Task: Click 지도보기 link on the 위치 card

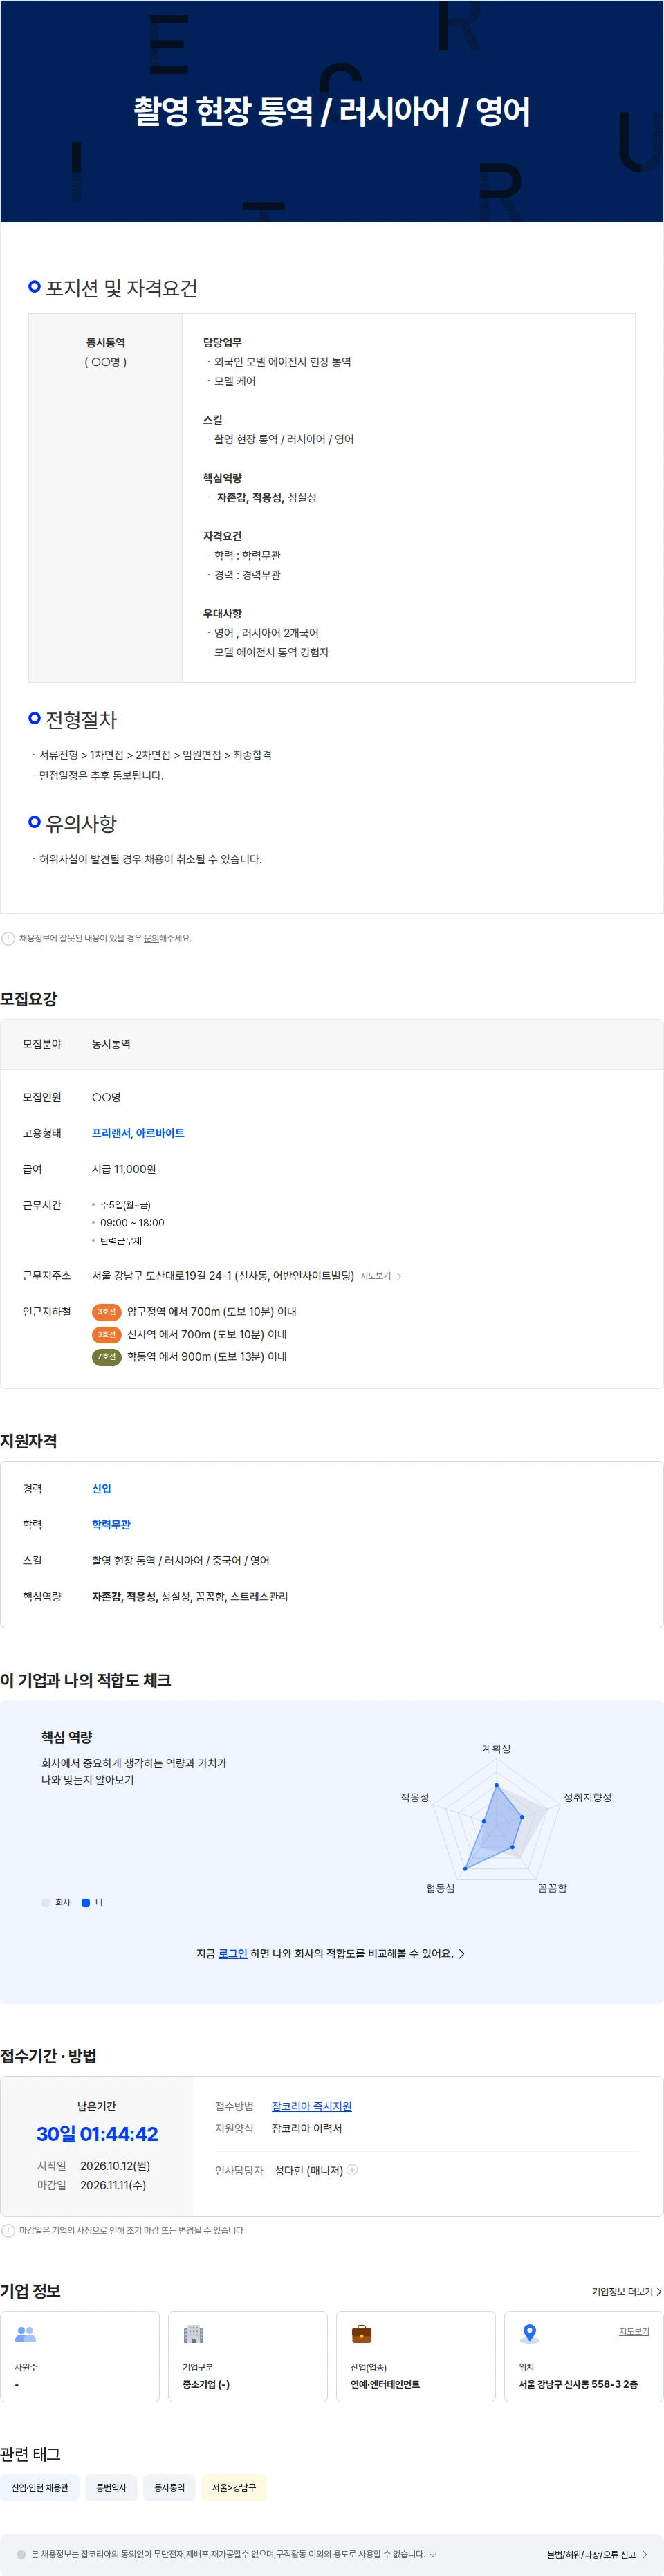Action: click(634, 2331)
